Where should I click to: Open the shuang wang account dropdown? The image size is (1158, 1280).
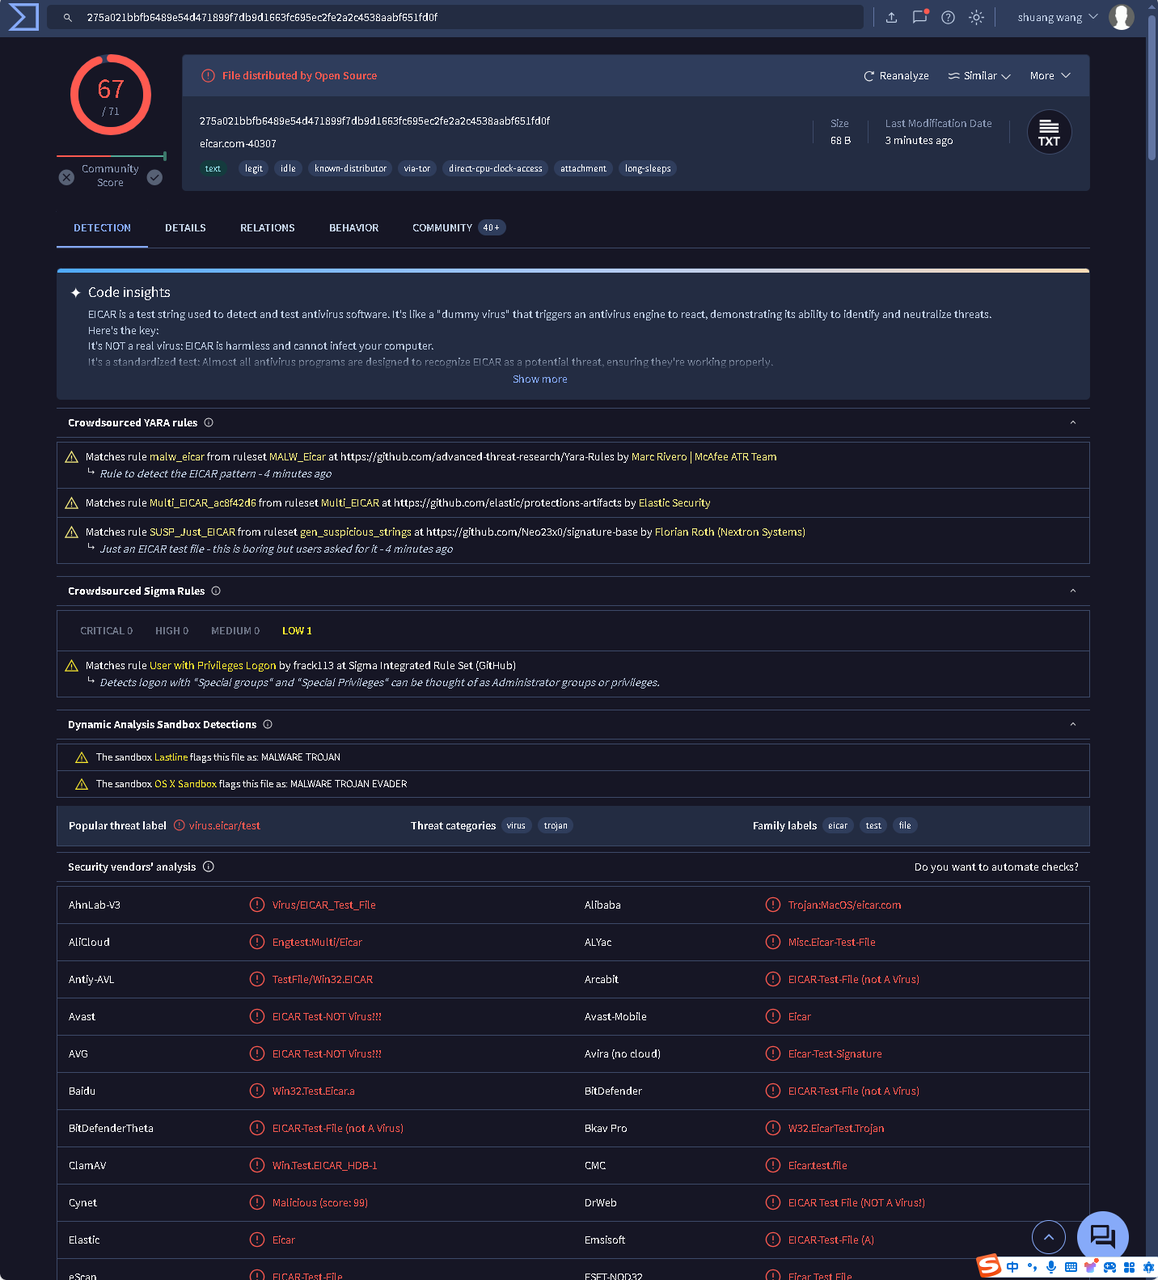[x=1057, y=17]
